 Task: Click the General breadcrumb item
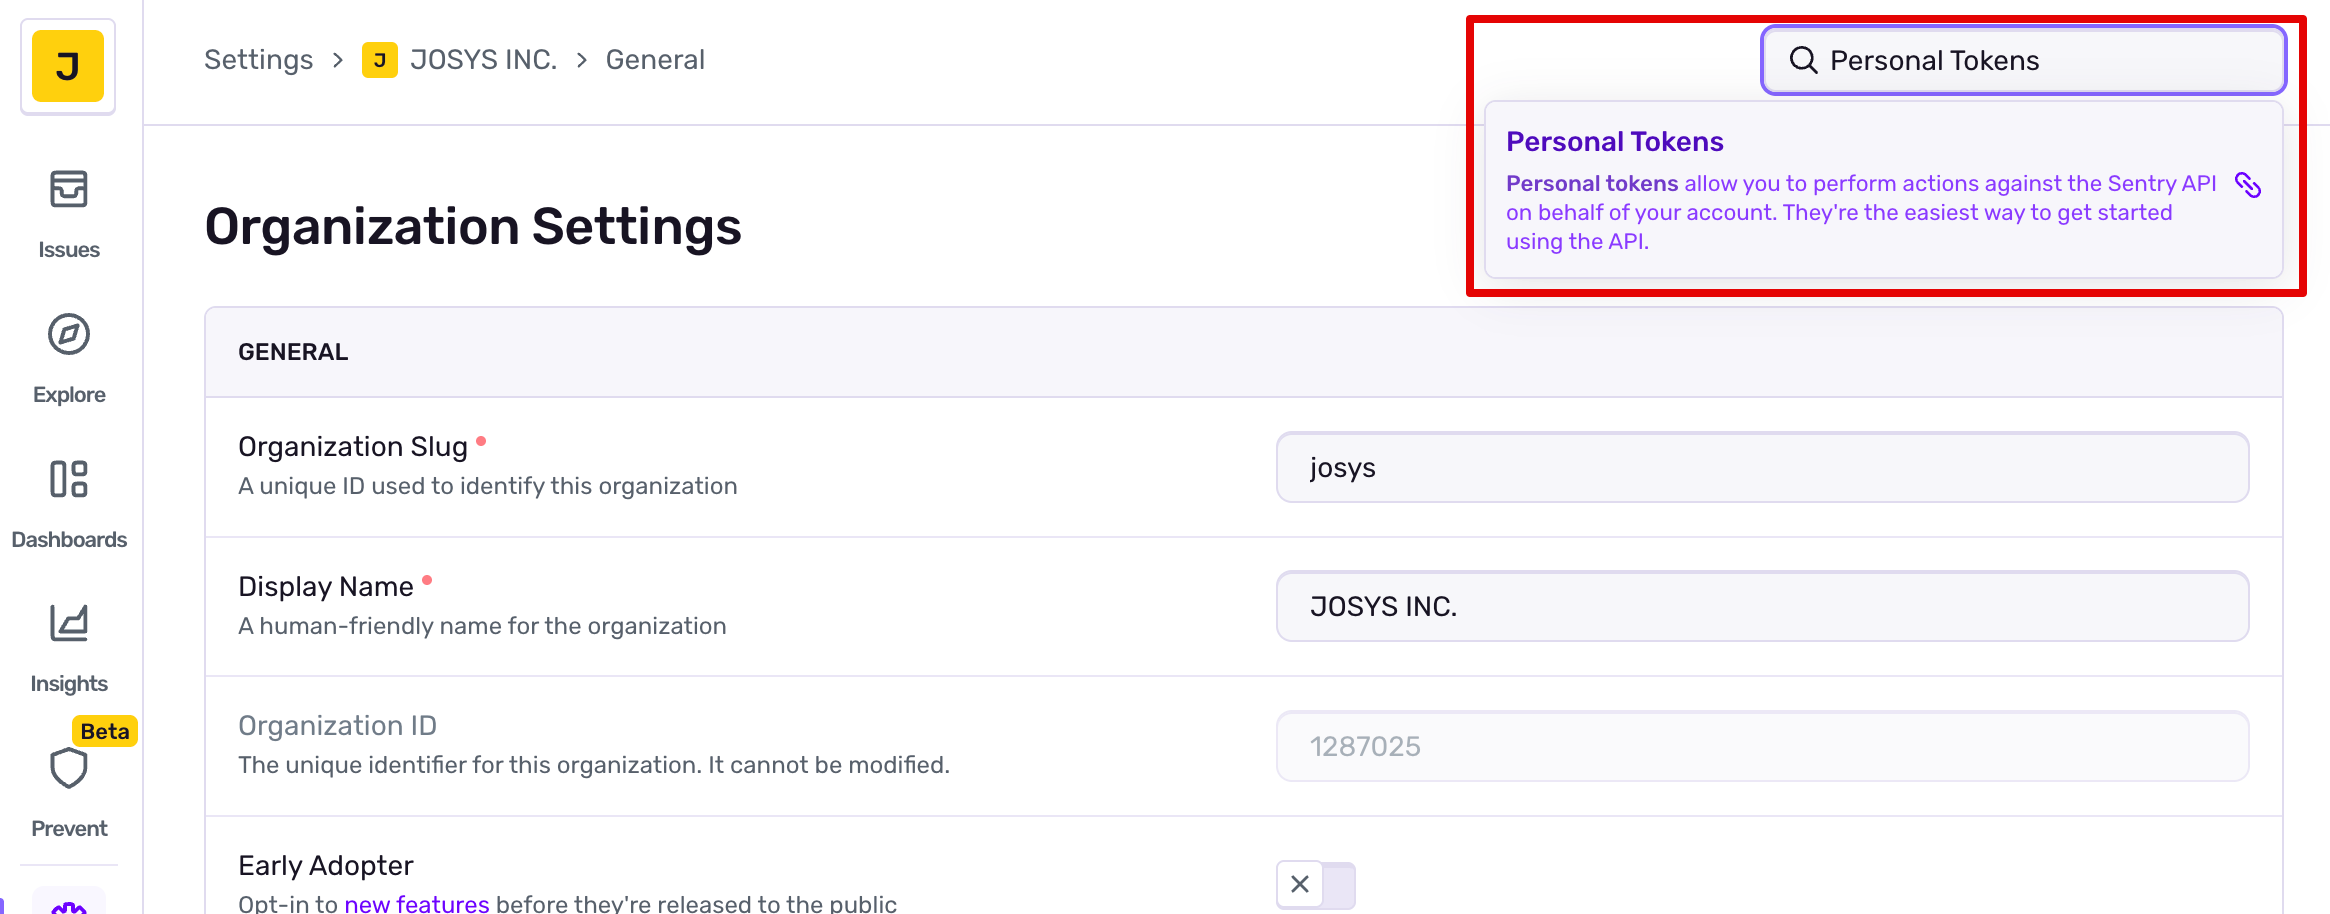pyautogui.click(x=655, y=60)
